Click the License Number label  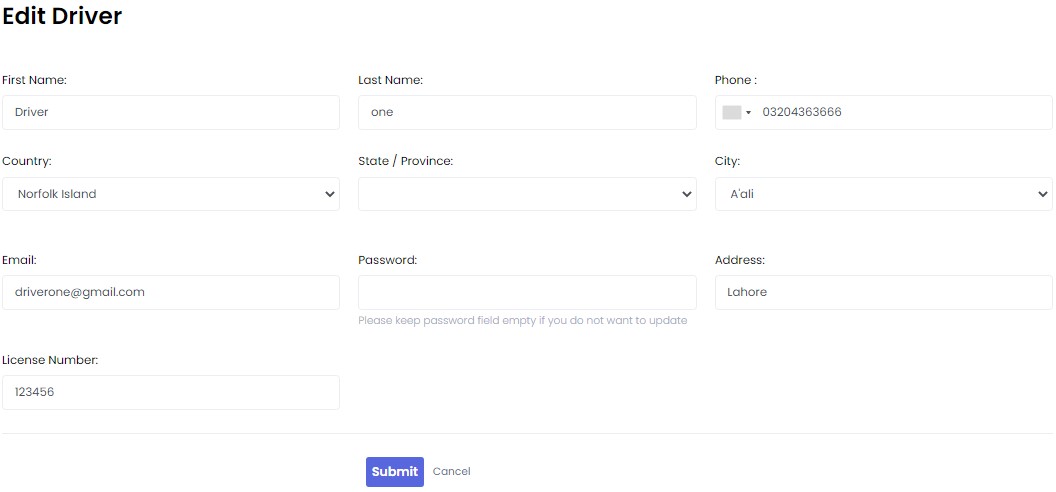pos(50,360)
